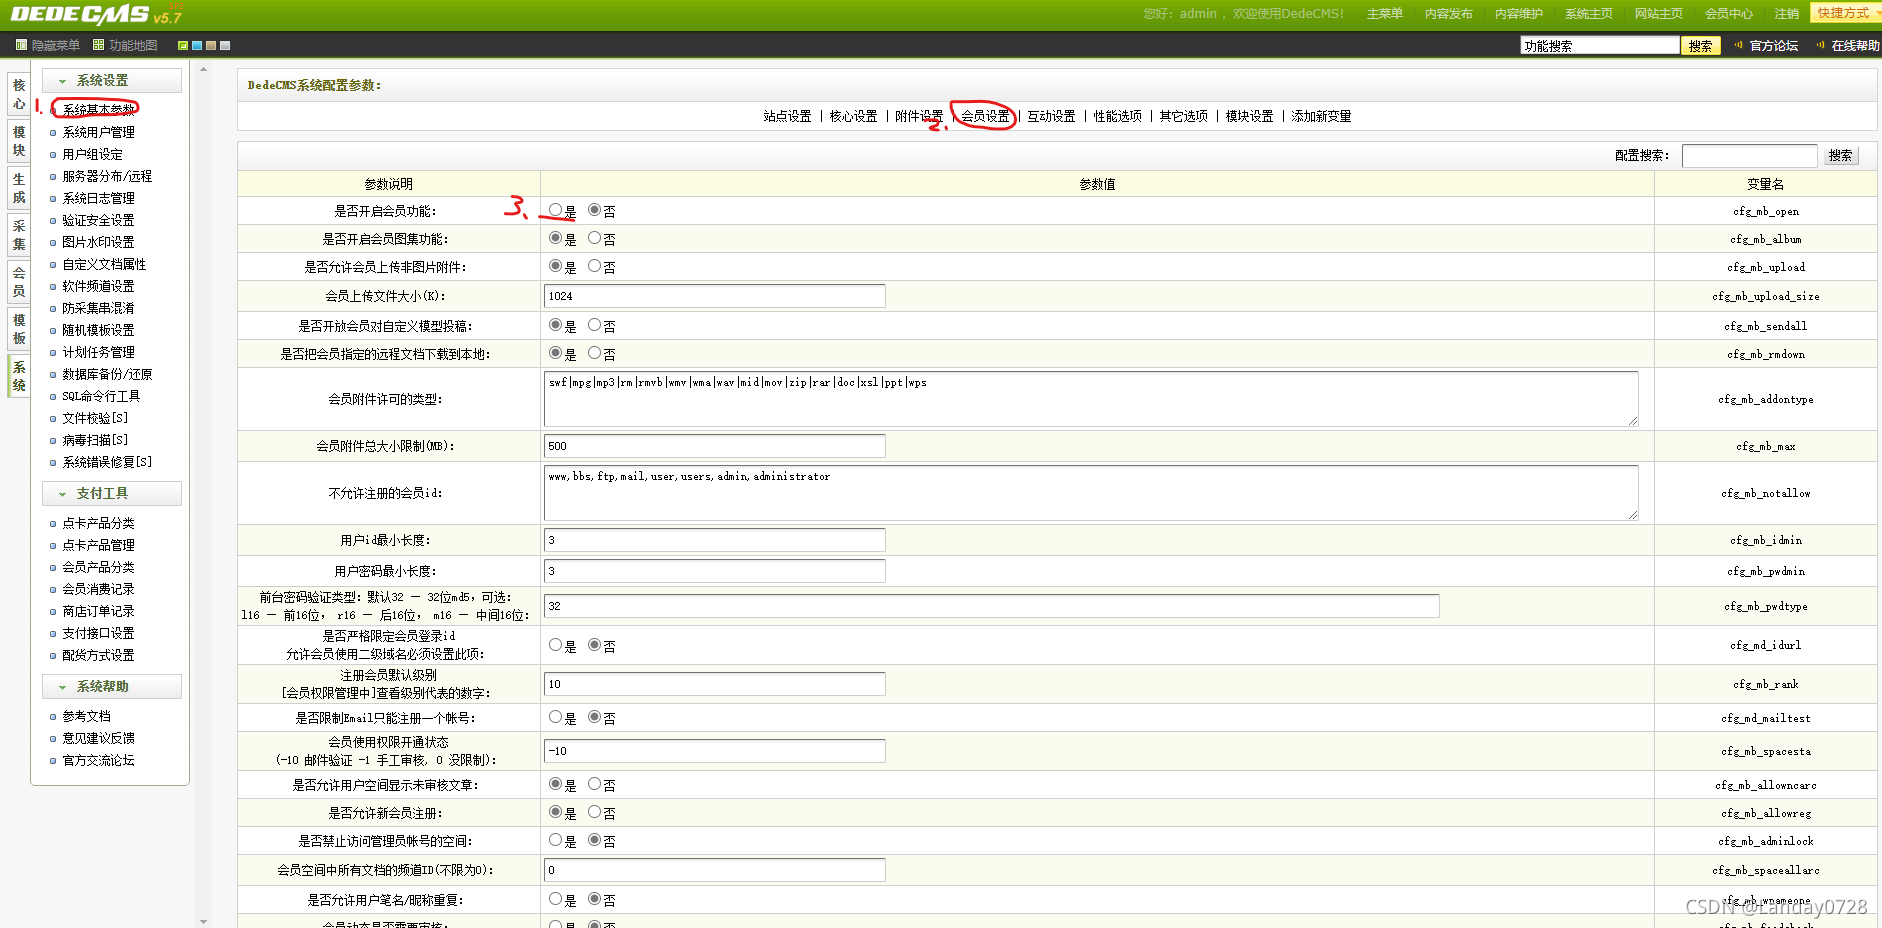Click the 前台密码验证类型 field with value 32

[992, 606]
